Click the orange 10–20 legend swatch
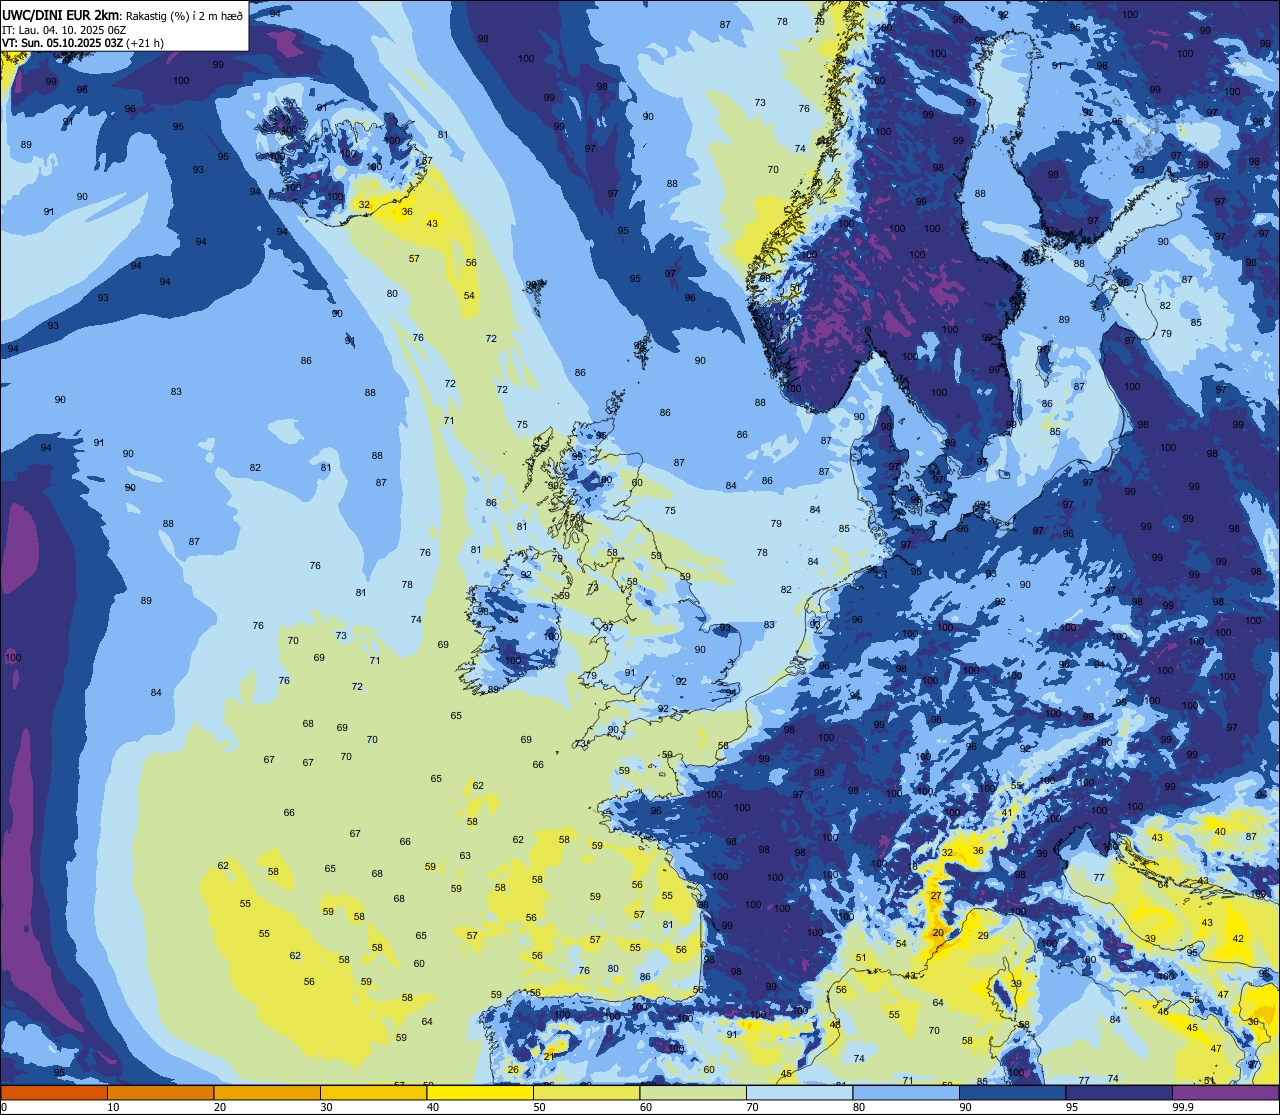Screen dimensions: 1280x1115 click(160, 1092)
